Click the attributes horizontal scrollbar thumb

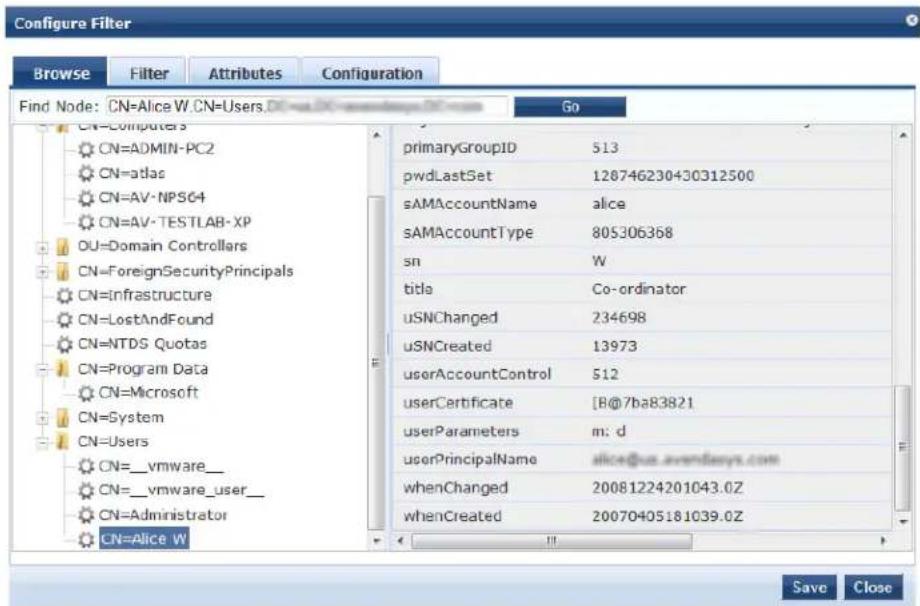point(552,540)
